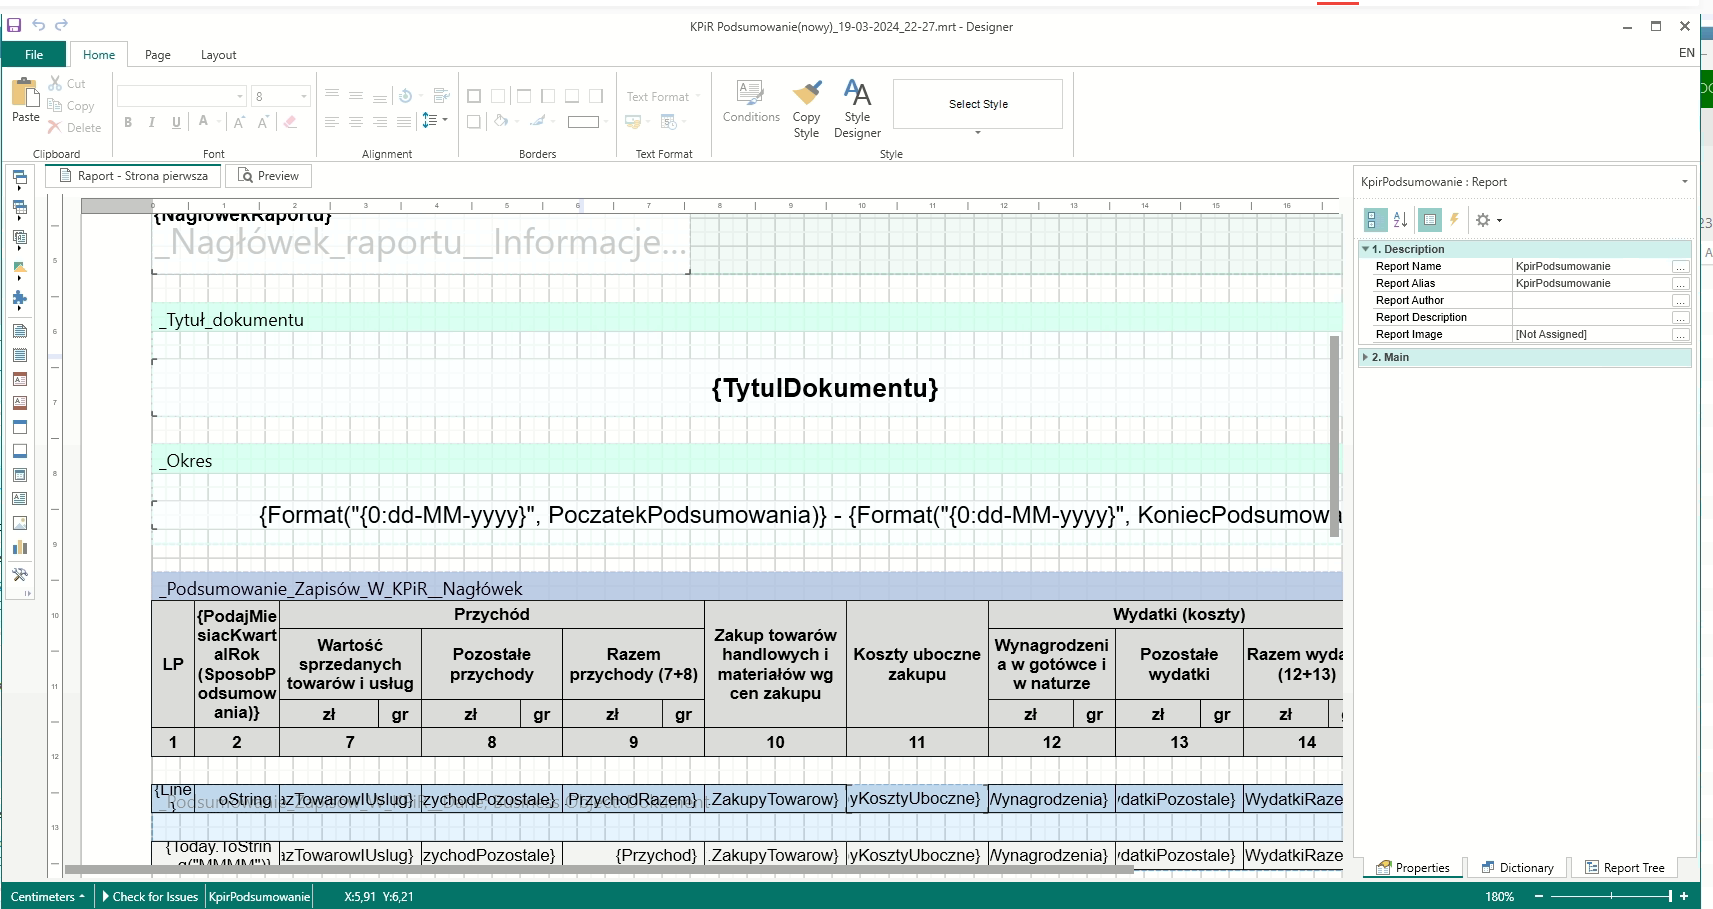Screen dimensions: 1713x909
Task: Click the Save icon in title bar
Action: pyautogui.click(x=14, y=25)
